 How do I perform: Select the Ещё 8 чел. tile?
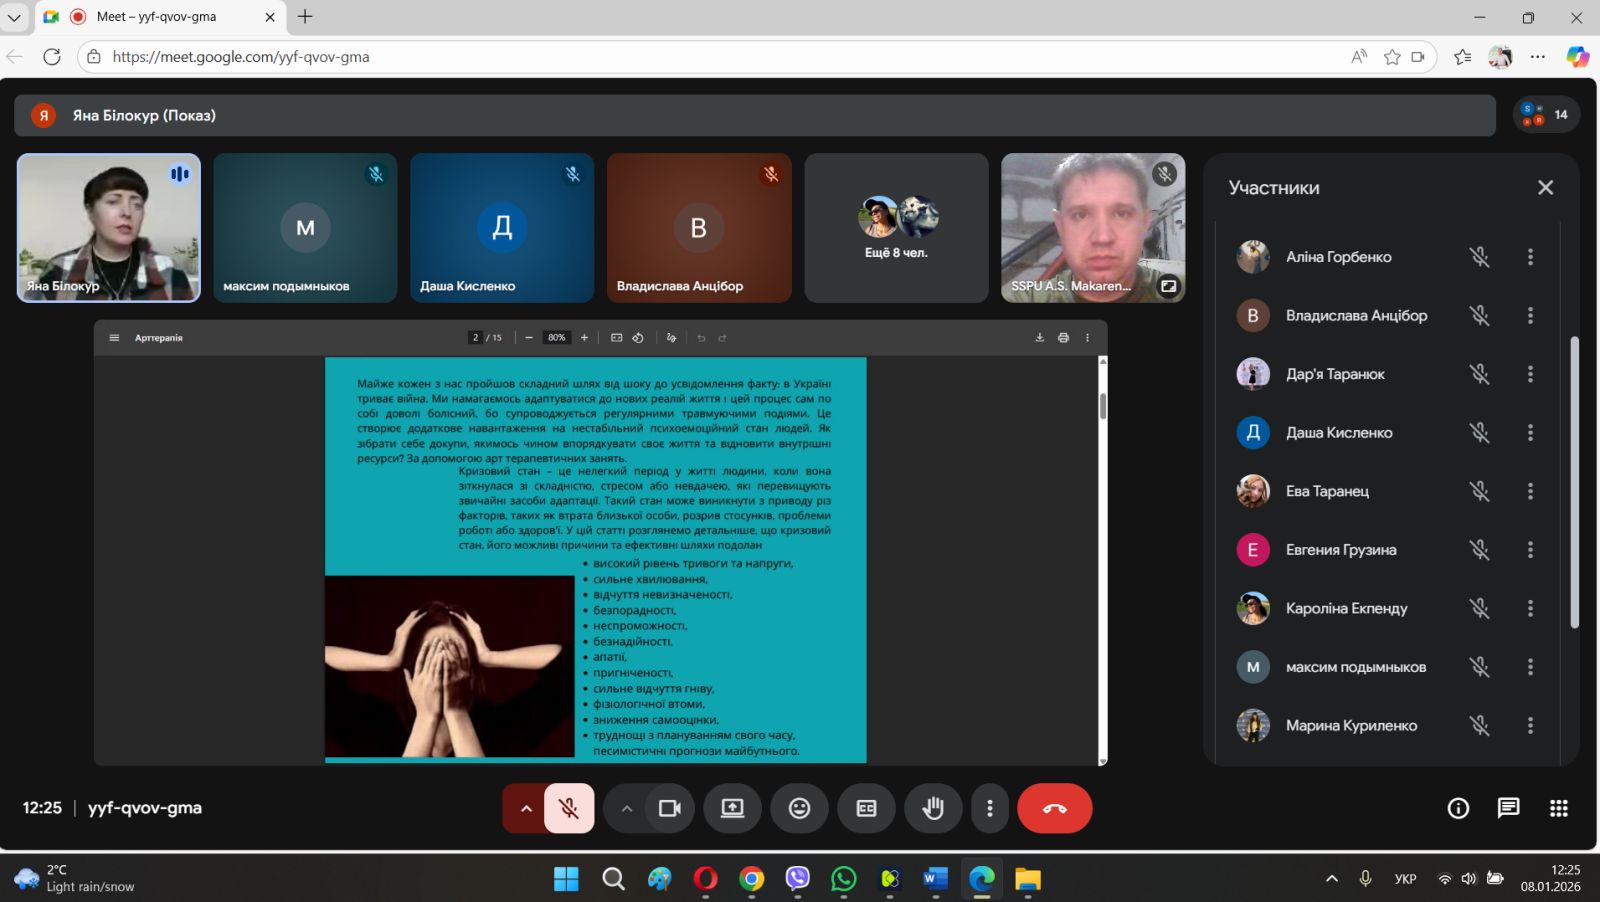(896, 228)
